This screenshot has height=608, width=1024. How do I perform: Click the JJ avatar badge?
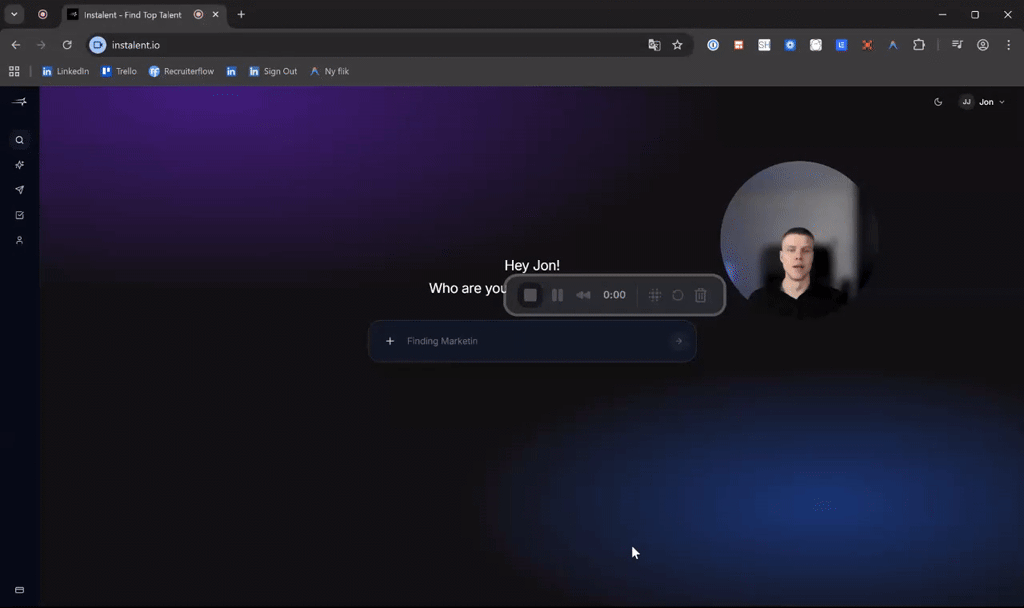967,102
